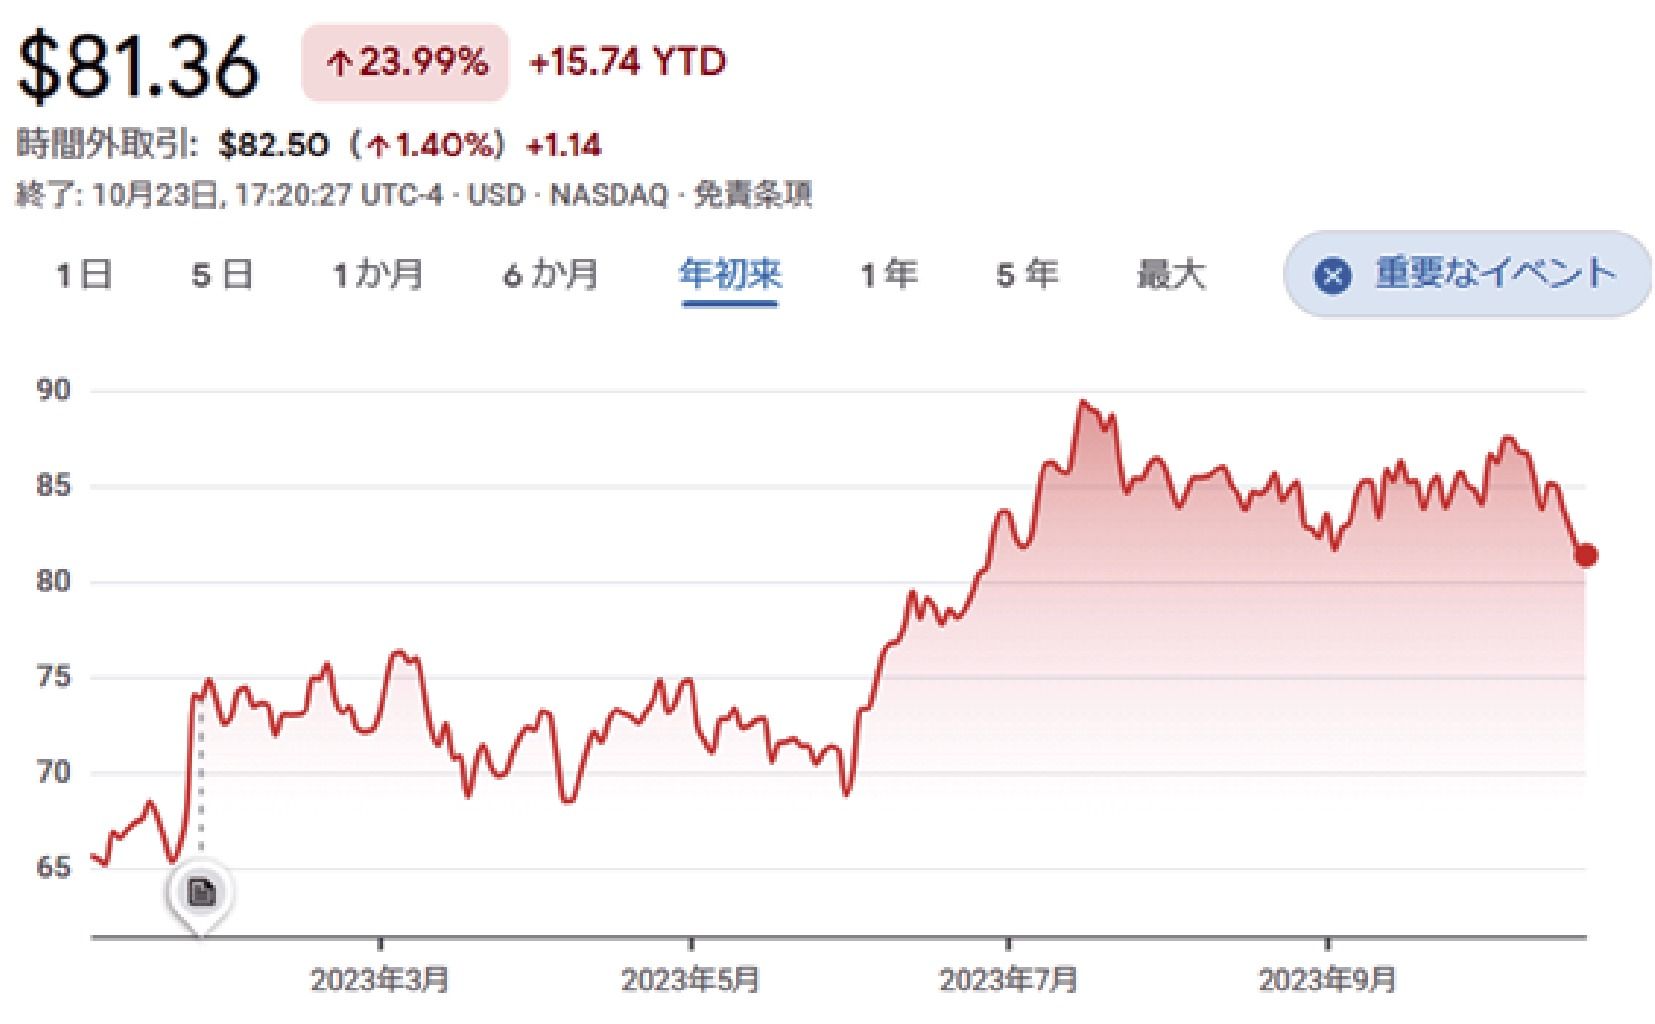Open the 免責条項 disclaimer link

point(752,194)
